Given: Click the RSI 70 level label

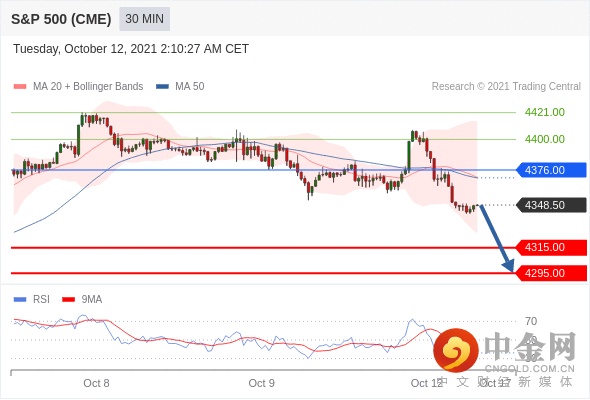Looking at the screenshot, I should pos(531,321).
